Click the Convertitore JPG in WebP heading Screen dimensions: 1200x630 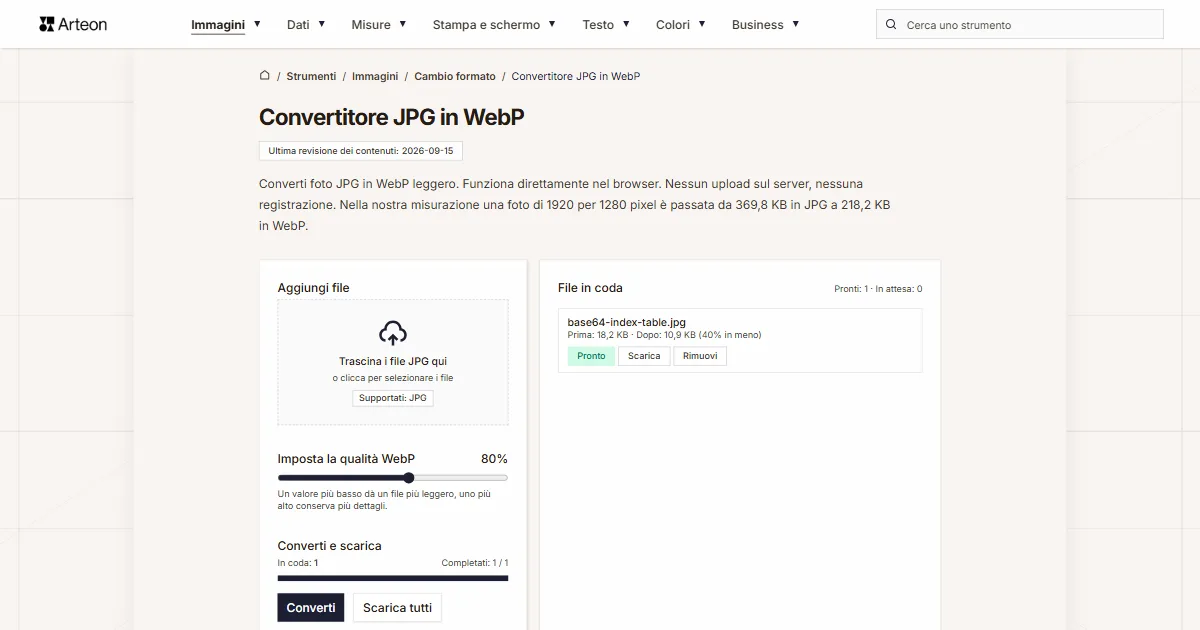(x=392, y=117)
